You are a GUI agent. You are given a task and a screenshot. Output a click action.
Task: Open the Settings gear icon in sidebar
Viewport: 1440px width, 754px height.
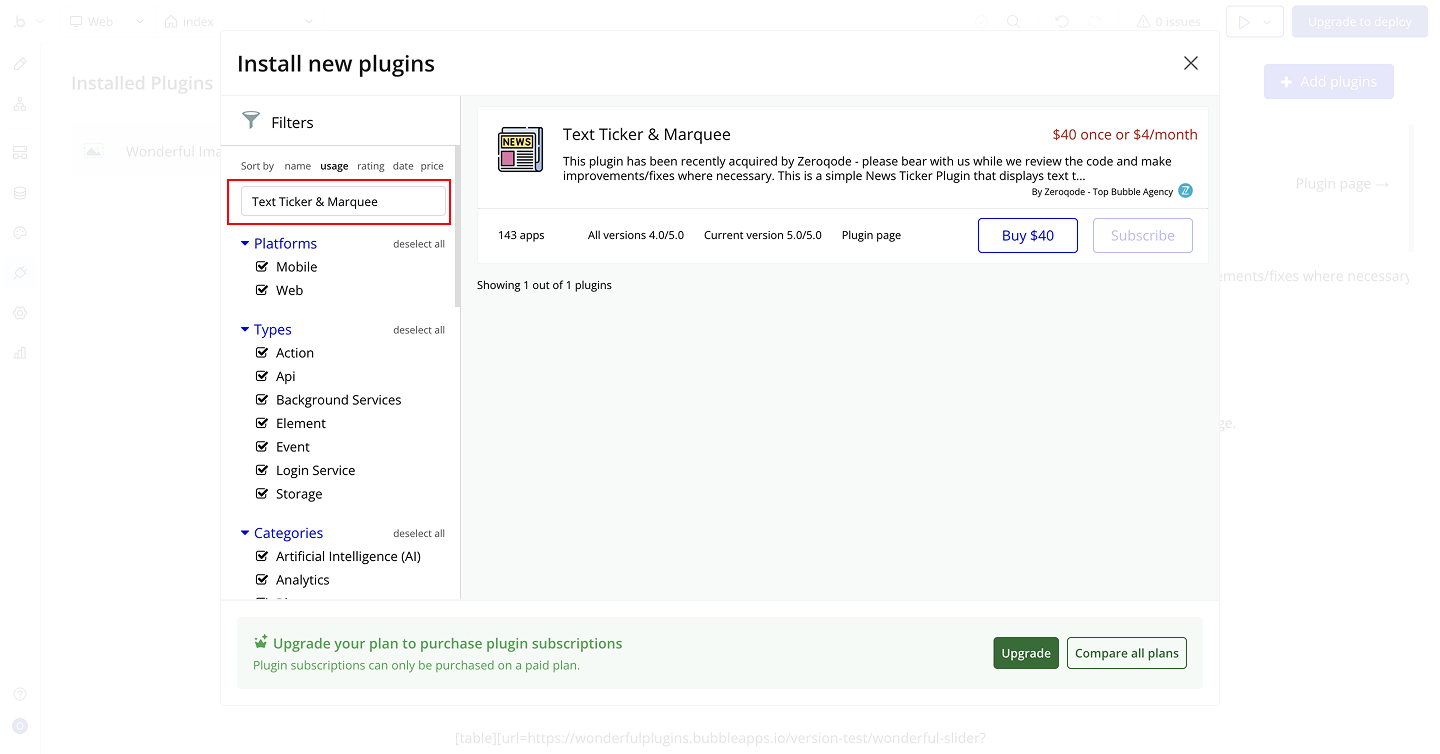pyautogui.click(x=20, y=313)
